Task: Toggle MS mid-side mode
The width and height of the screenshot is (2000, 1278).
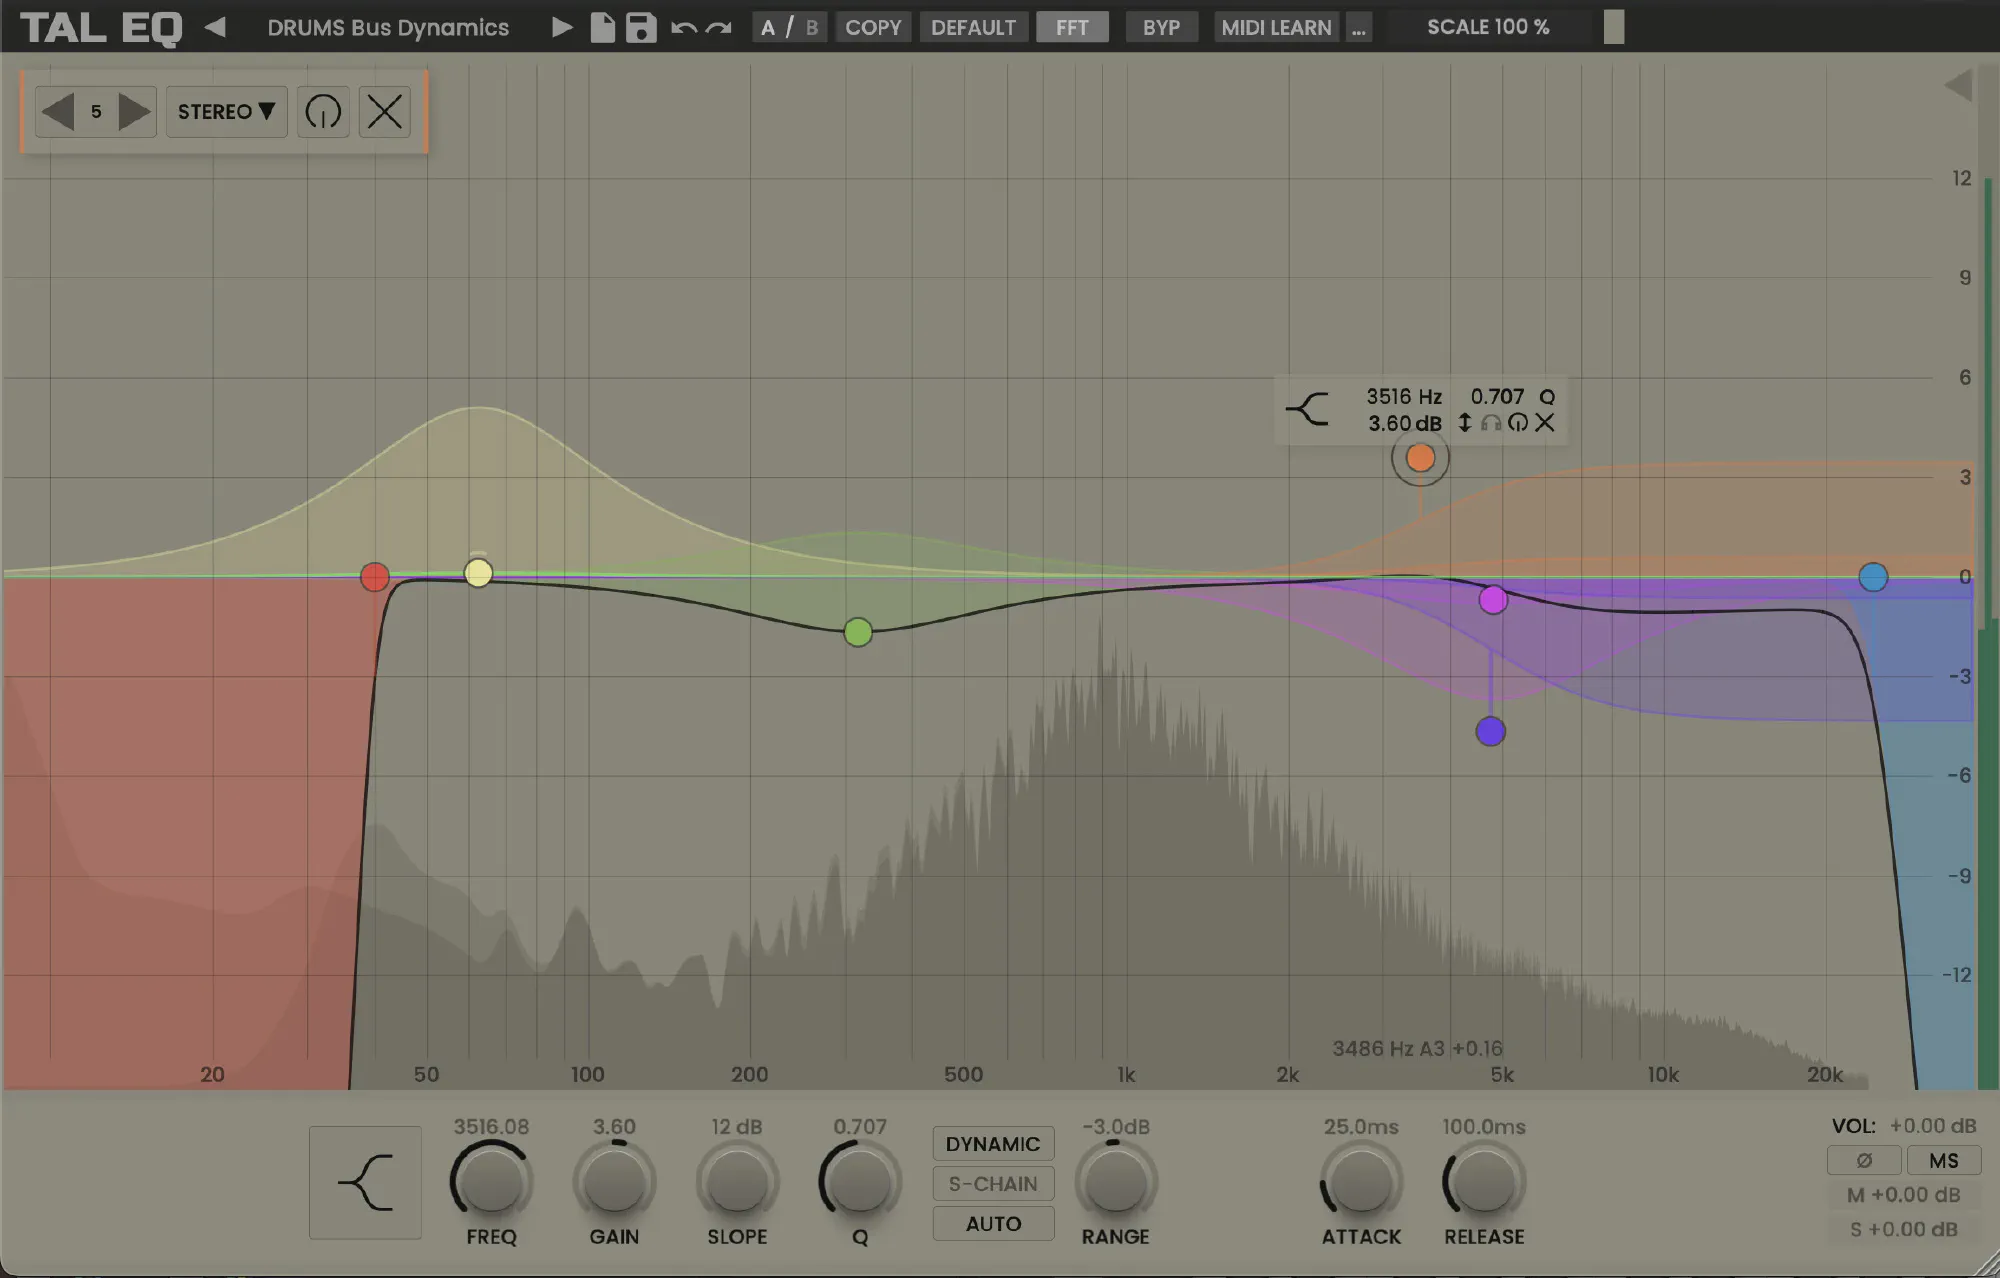Action: (1943, 1160)
